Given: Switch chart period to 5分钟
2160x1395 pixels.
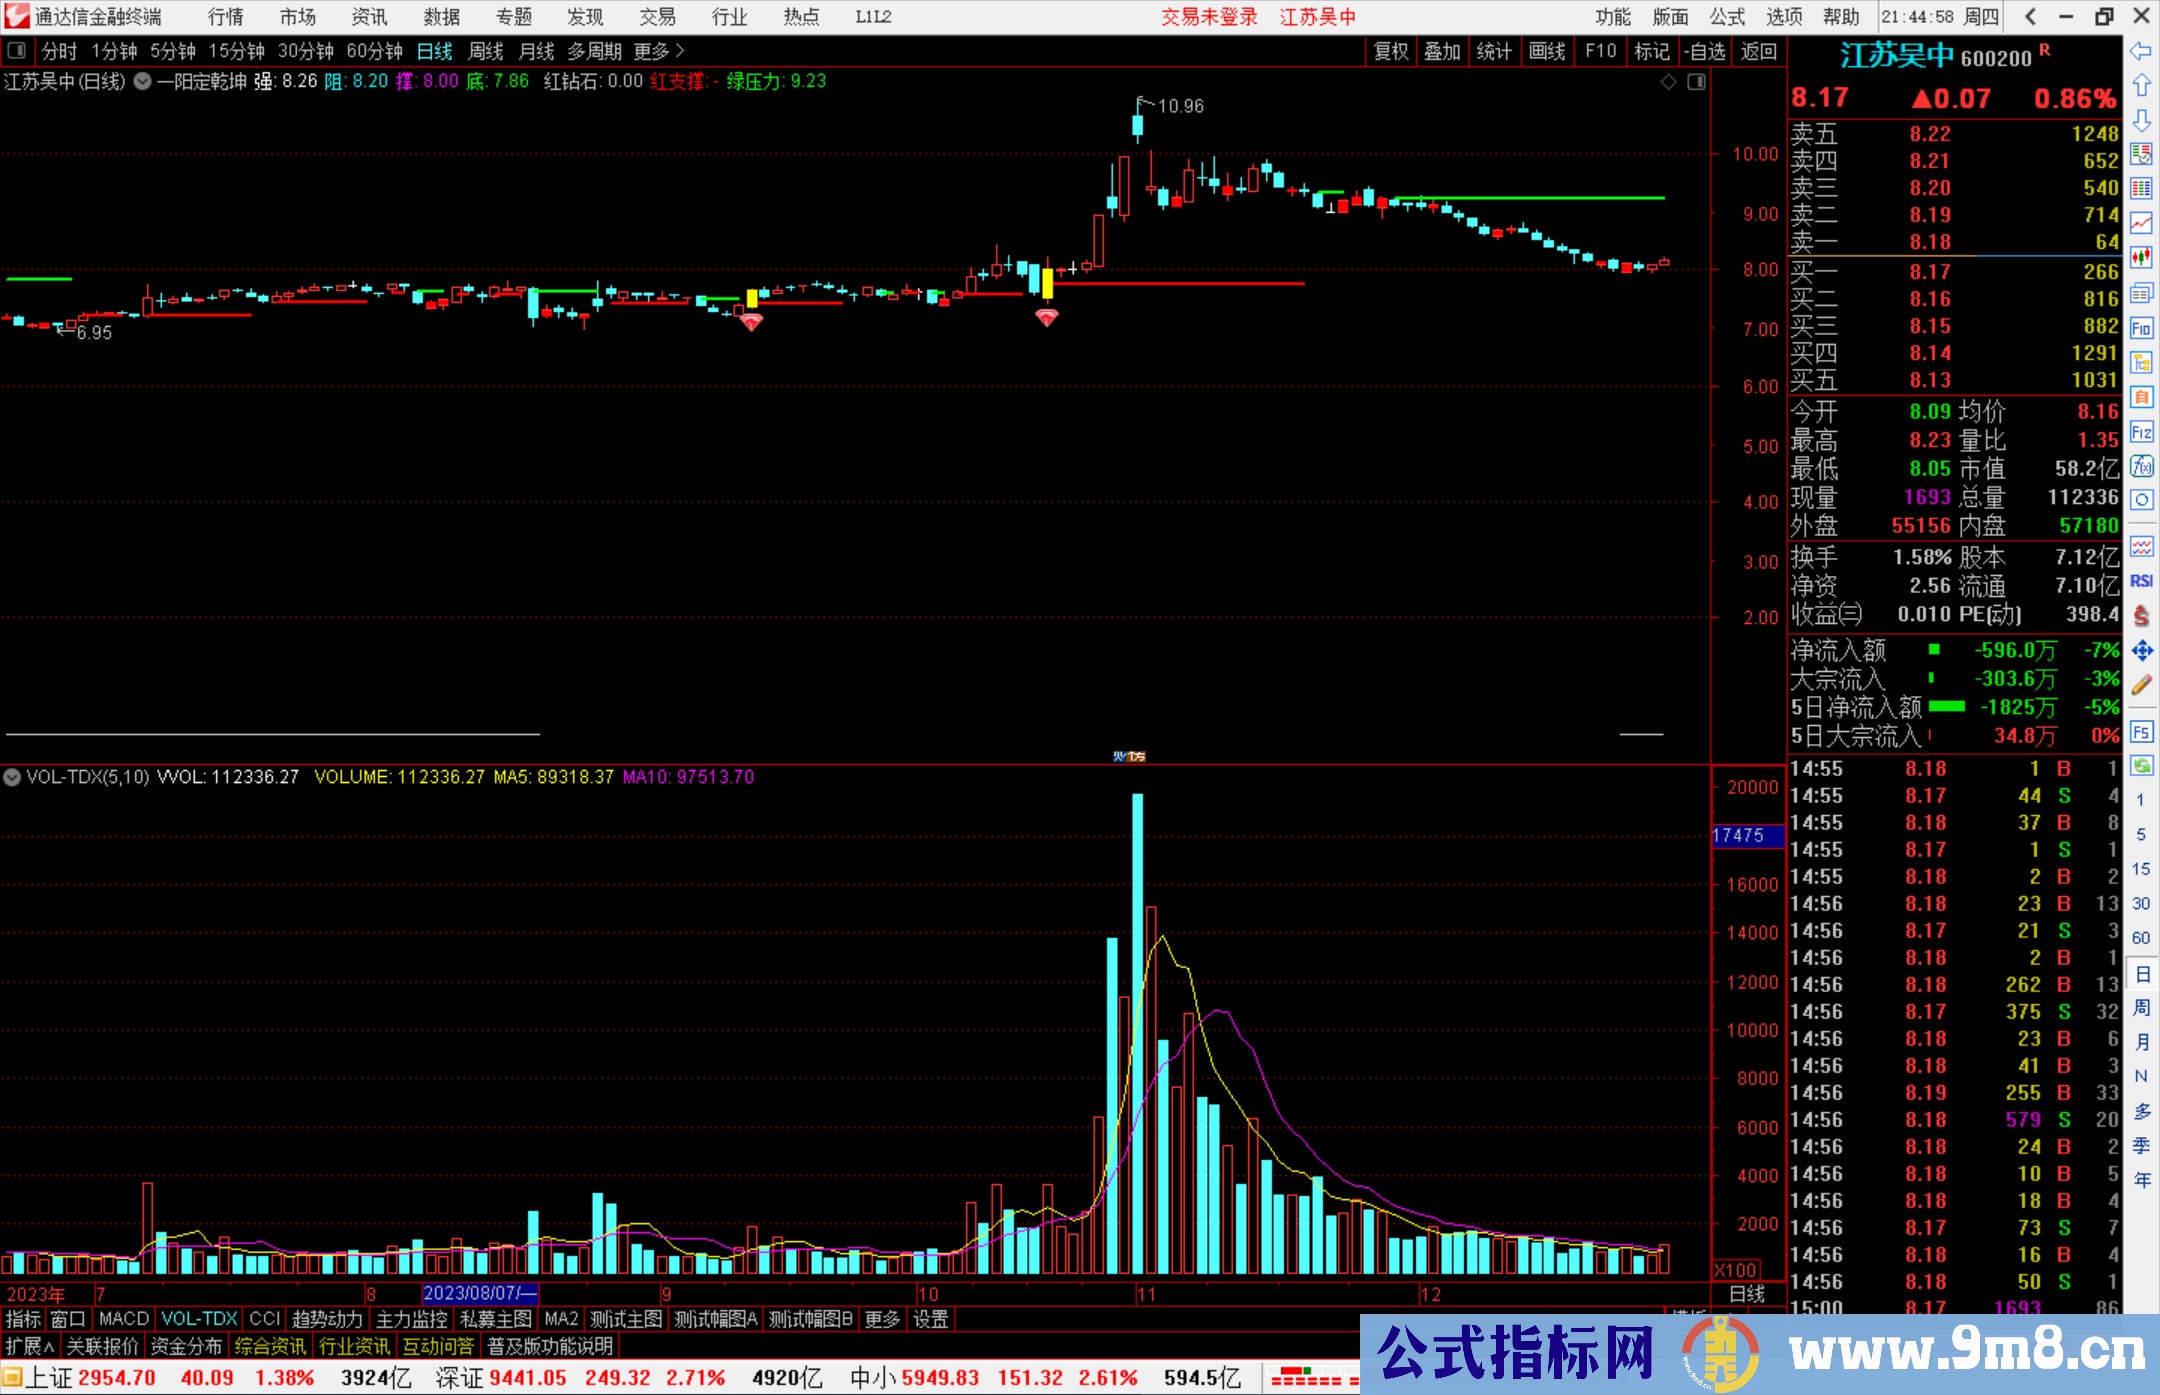Looking at the screenshot, I should pos(173,51).
